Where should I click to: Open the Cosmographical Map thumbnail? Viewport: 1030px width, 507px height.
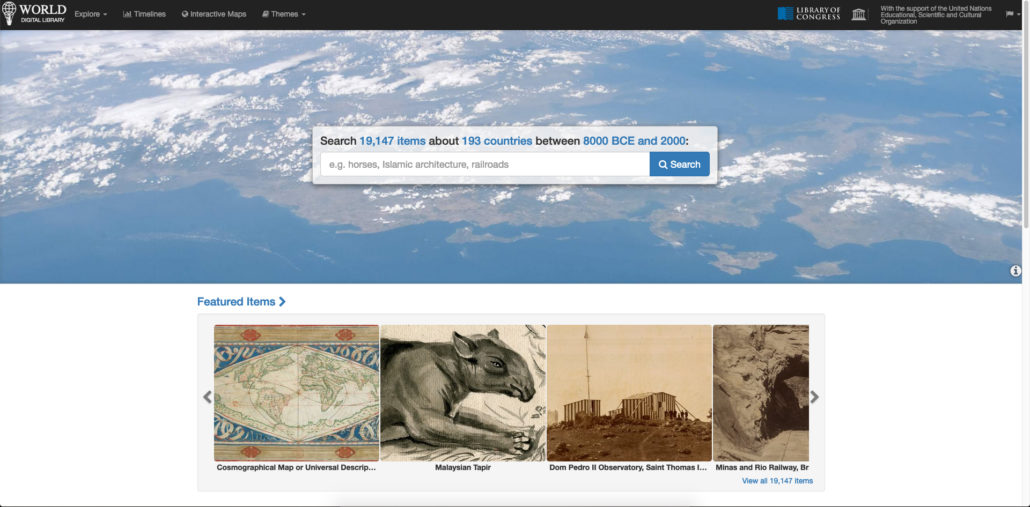coord(296,393)
